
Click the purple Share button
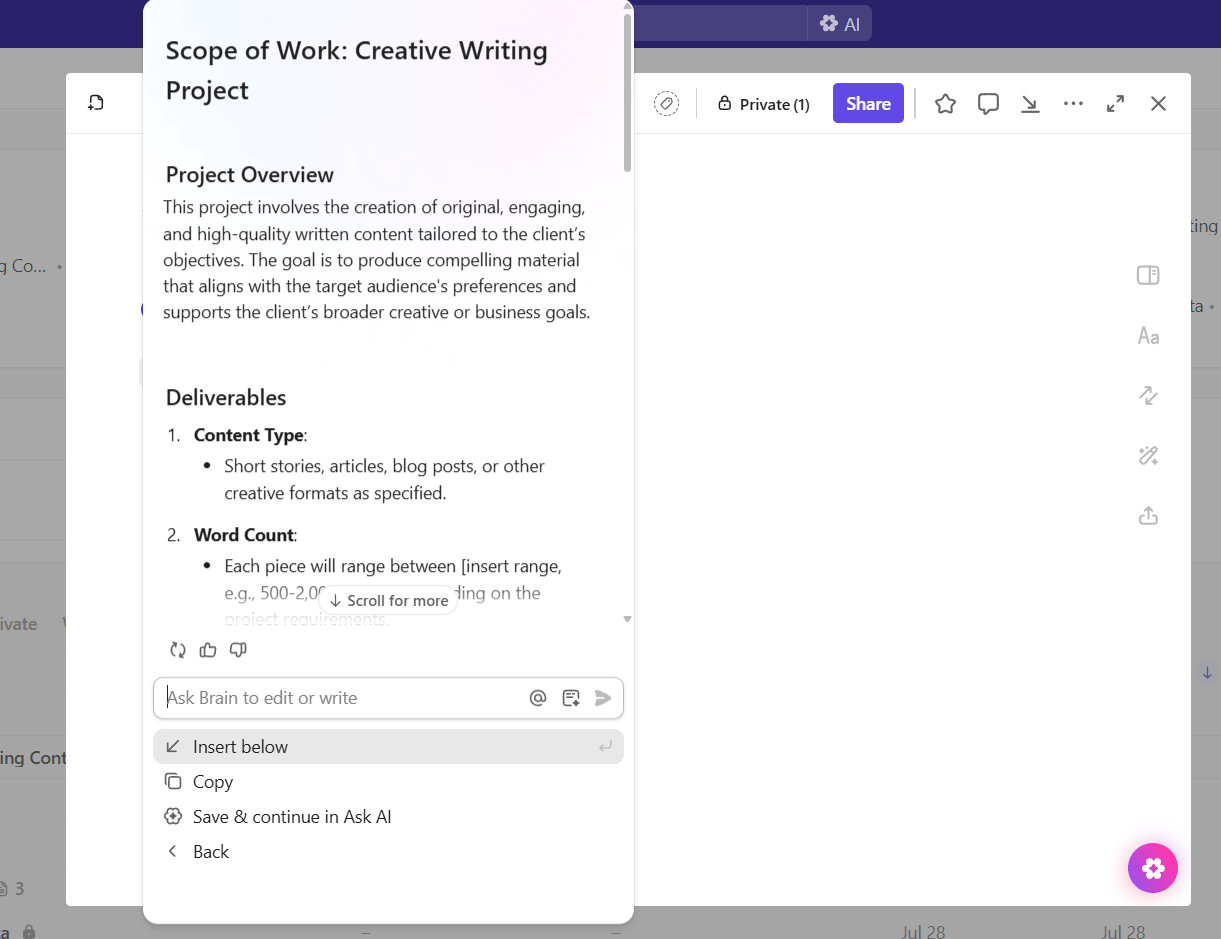click(x=868, y=104)
